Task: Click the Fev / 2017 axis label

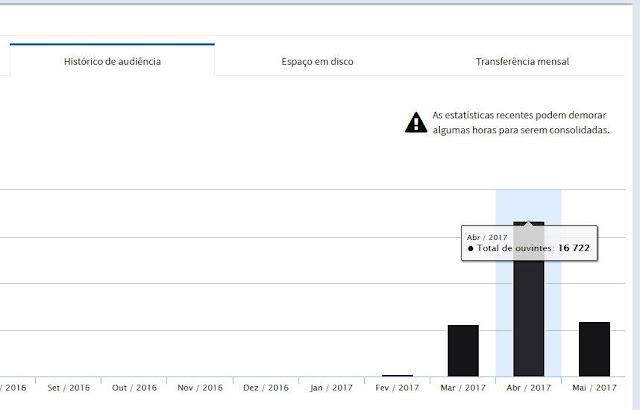Action: tap(397, 388)
